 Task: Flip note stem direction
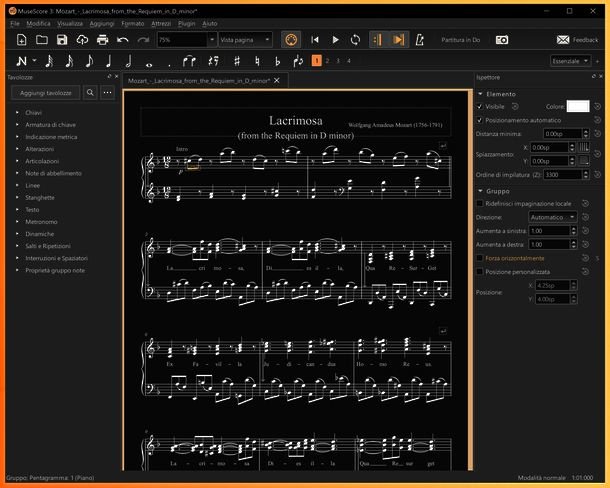(x=298, y=61)
